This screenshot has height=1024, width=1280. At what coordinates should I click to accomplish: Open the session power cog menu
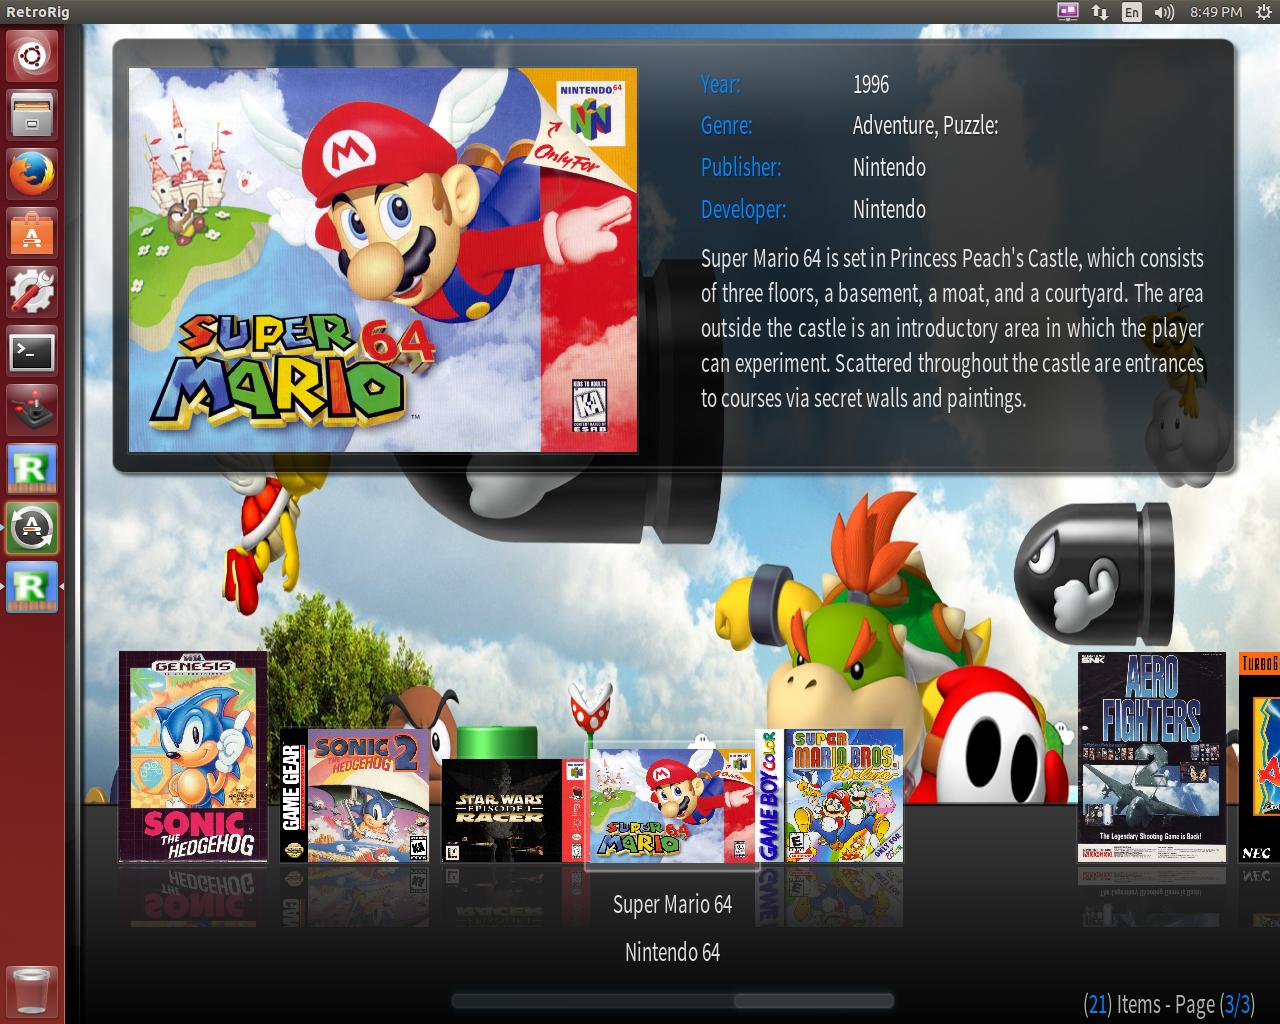pos(1263,12)
